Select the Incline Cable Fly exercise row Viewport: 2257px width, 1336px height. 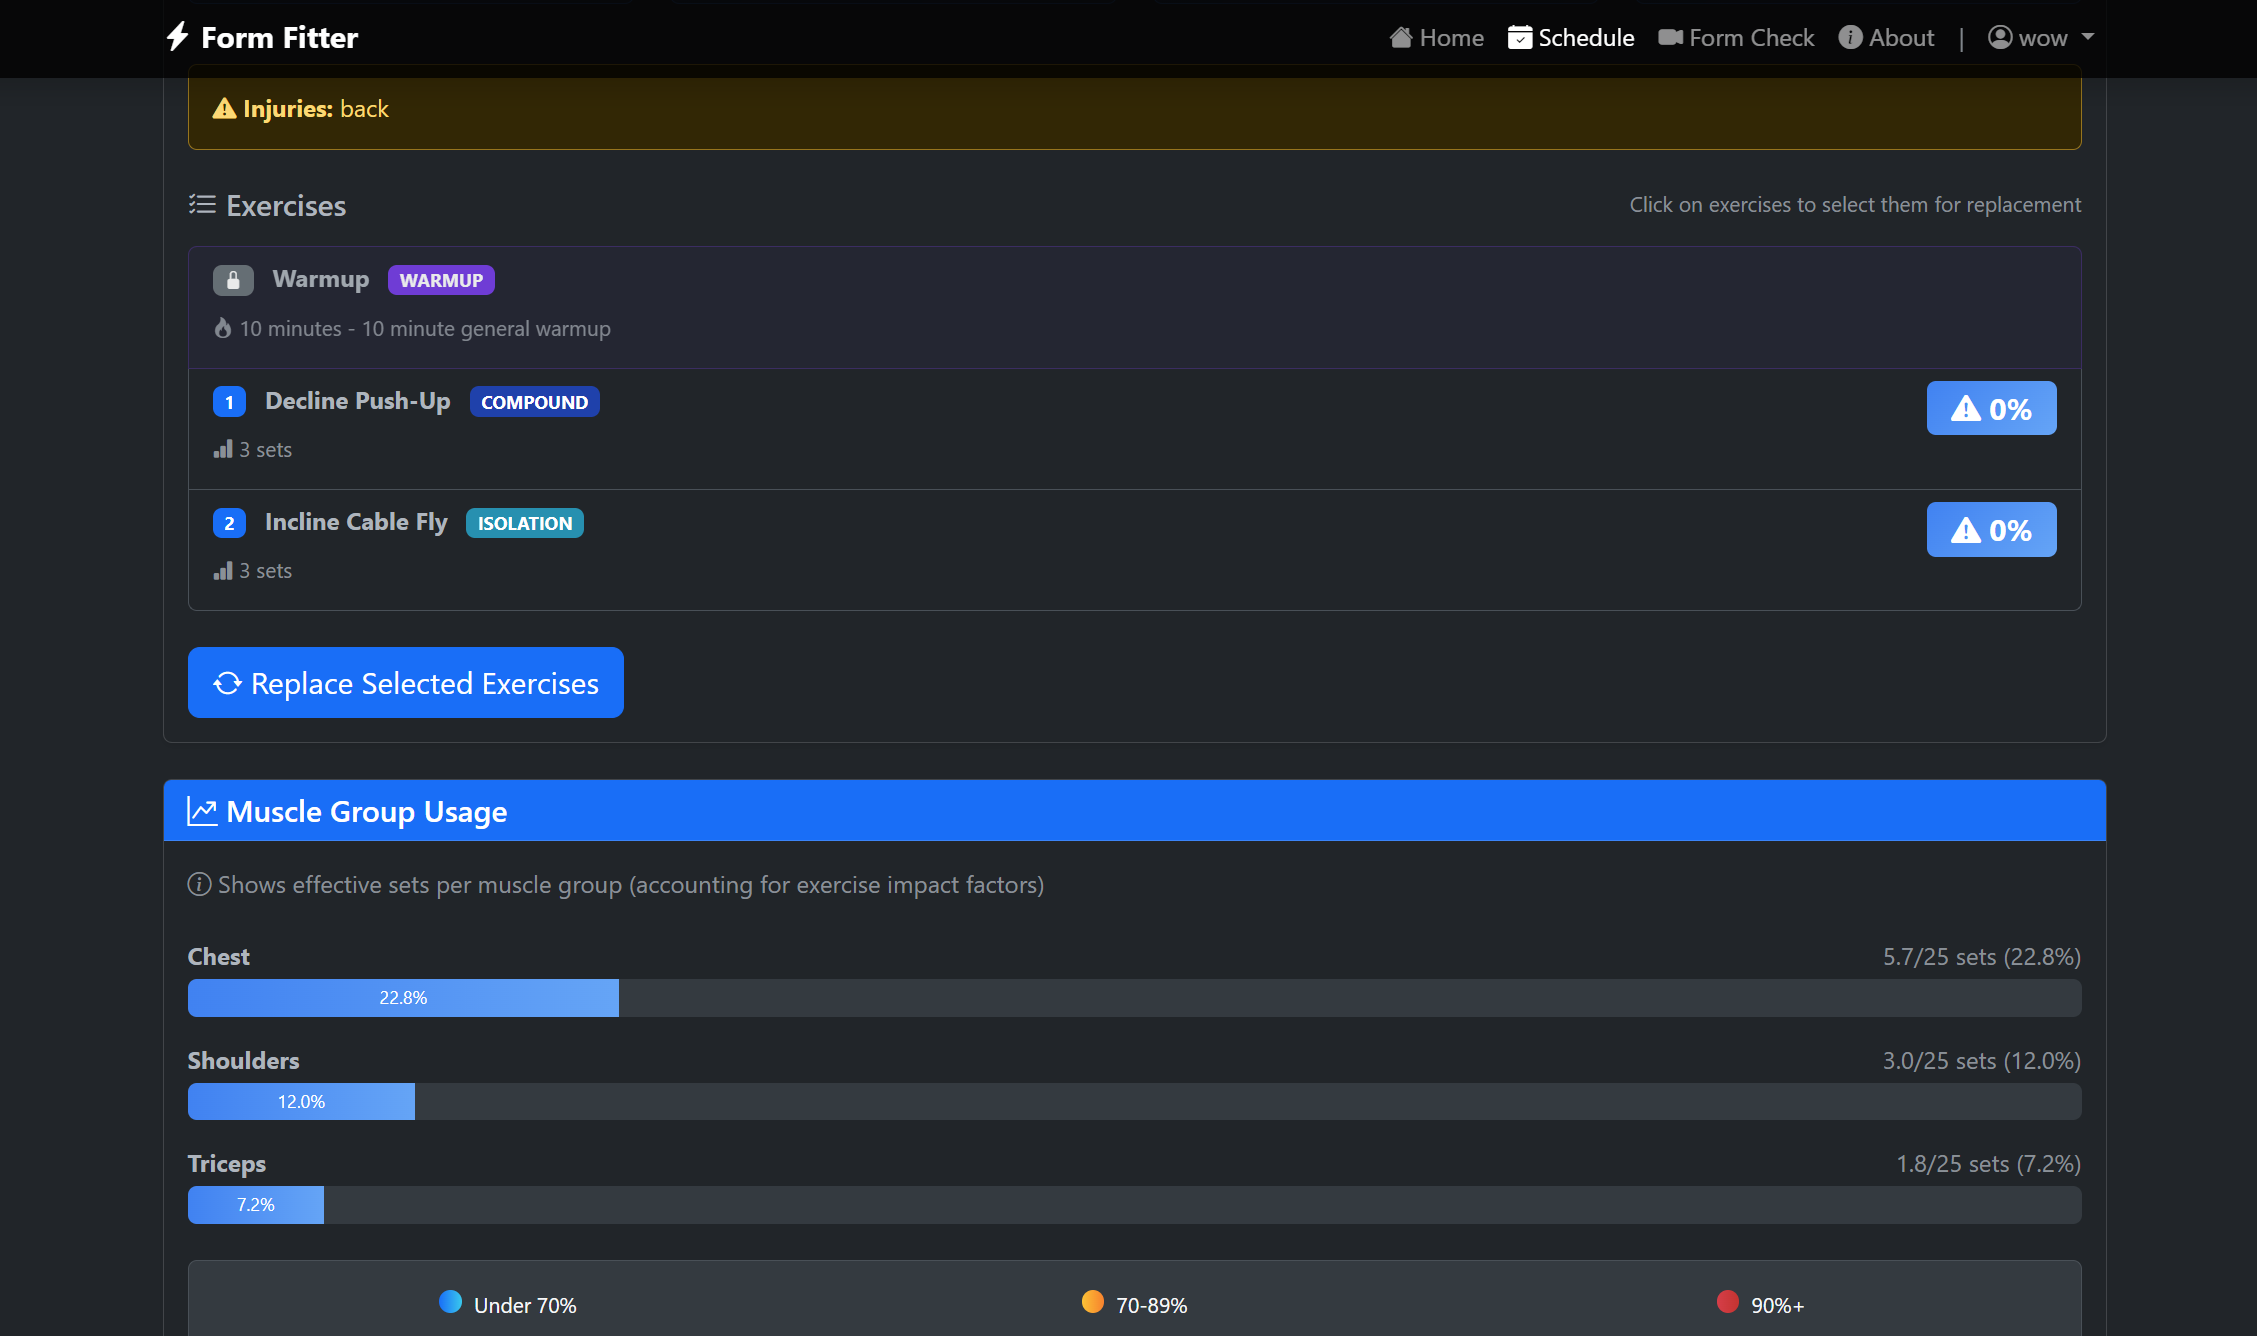click(1100, 550)
